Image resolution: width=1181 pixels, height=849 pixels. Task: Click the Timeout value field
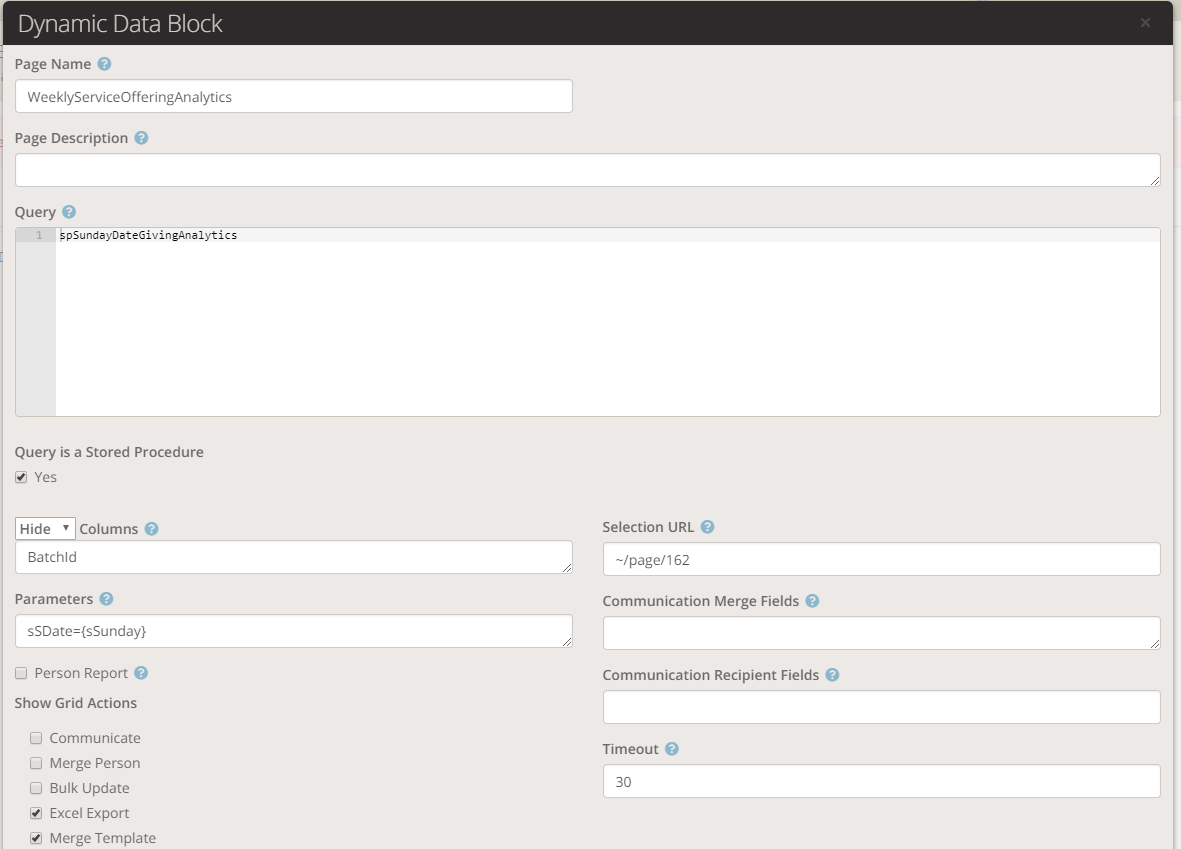coord(881,782)
